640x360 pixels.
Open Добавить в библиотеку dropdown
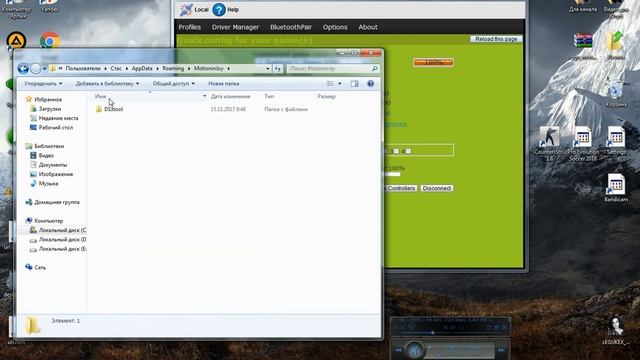click(107, 84)
